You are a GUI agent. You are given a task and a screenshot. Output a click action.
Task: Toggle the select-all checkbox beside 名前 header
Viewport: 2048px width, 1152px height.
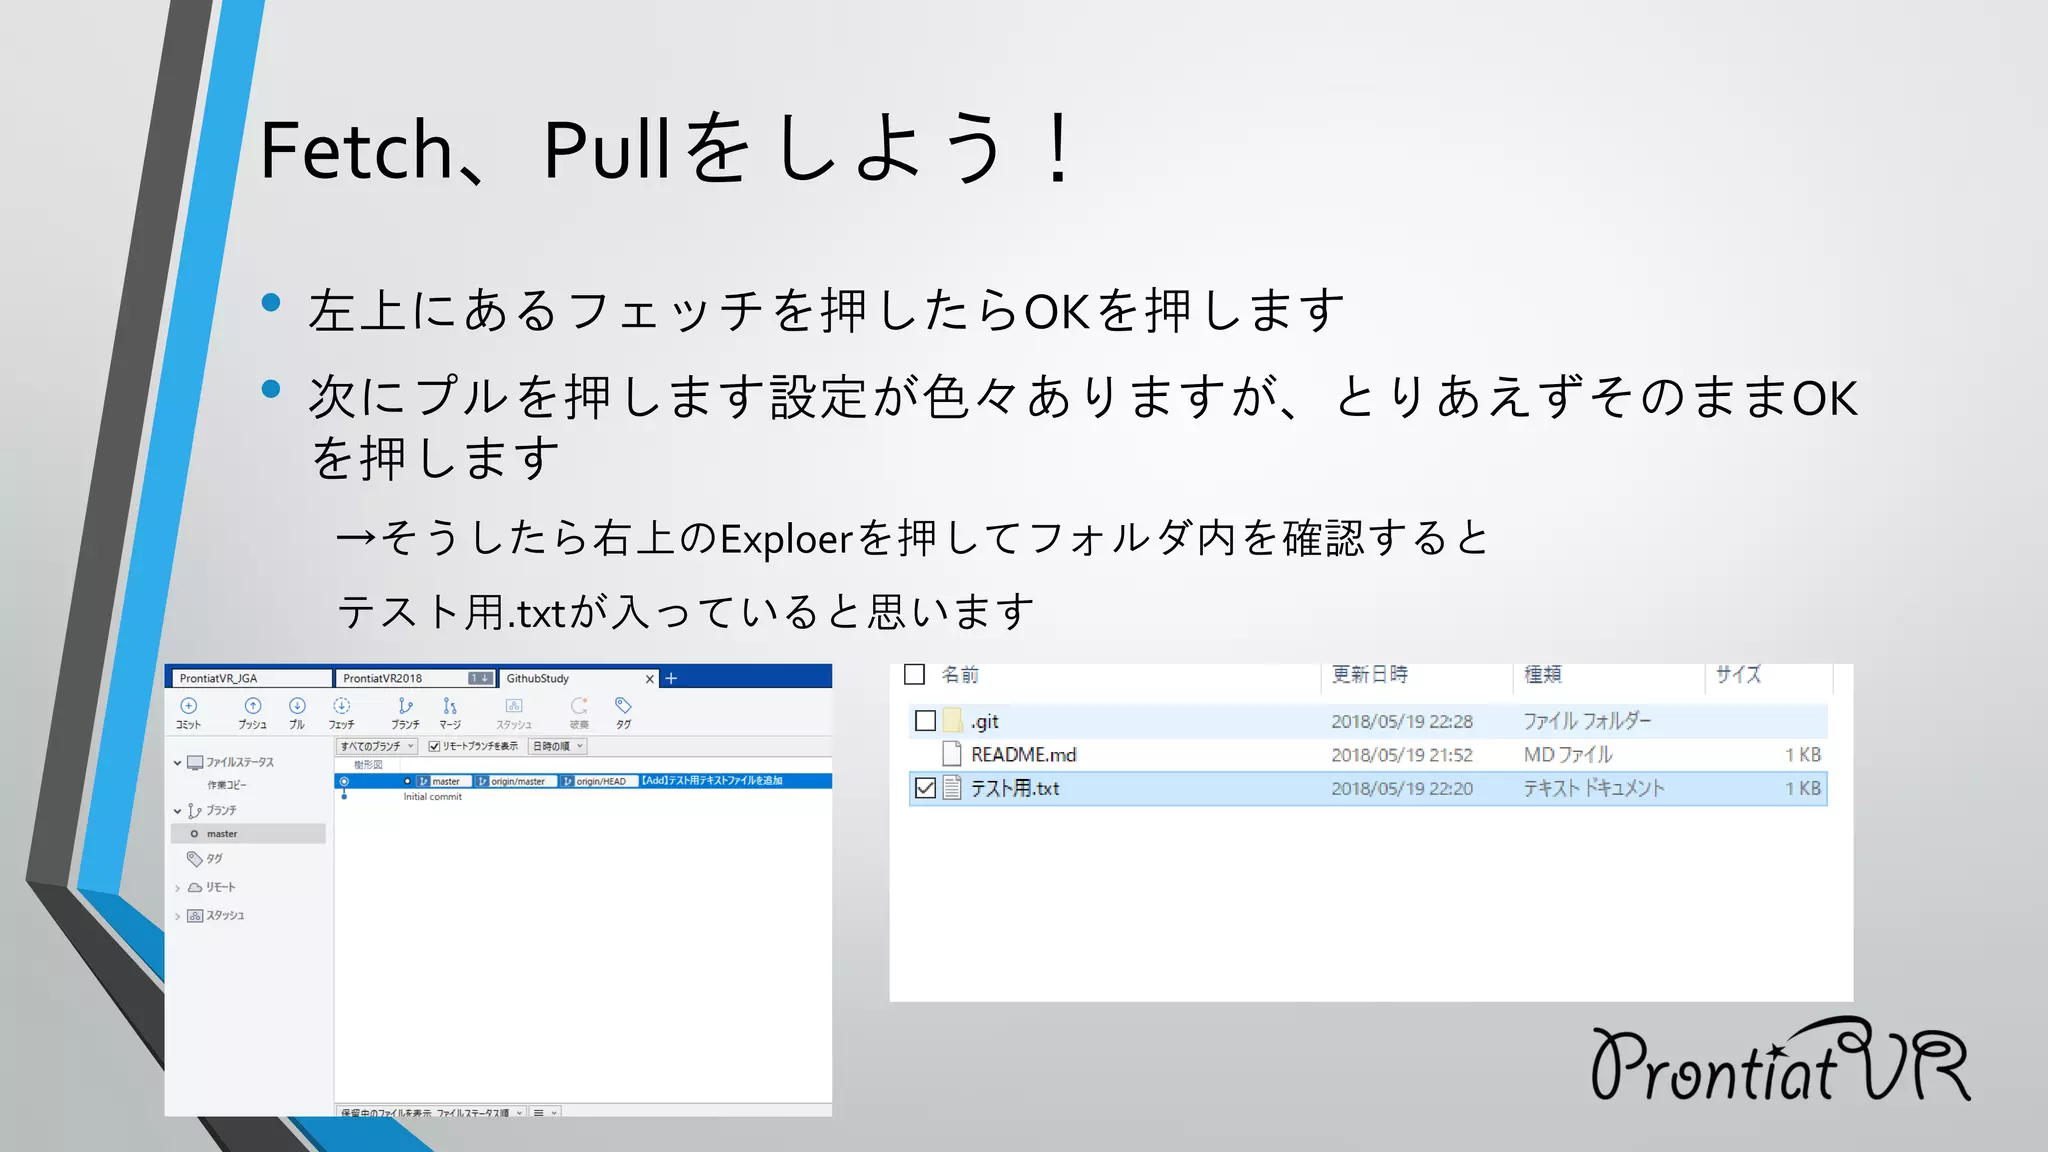(914, 674)
